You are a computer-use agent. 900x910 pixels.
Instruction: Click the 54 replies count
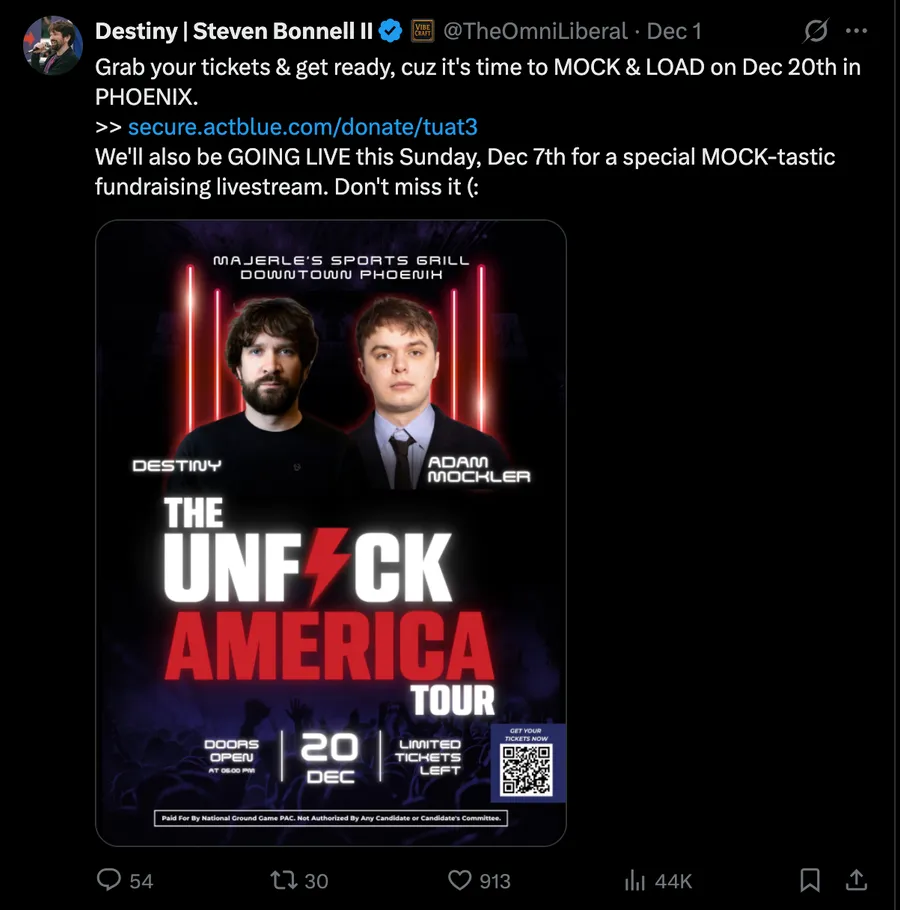(x=142, y=880)
